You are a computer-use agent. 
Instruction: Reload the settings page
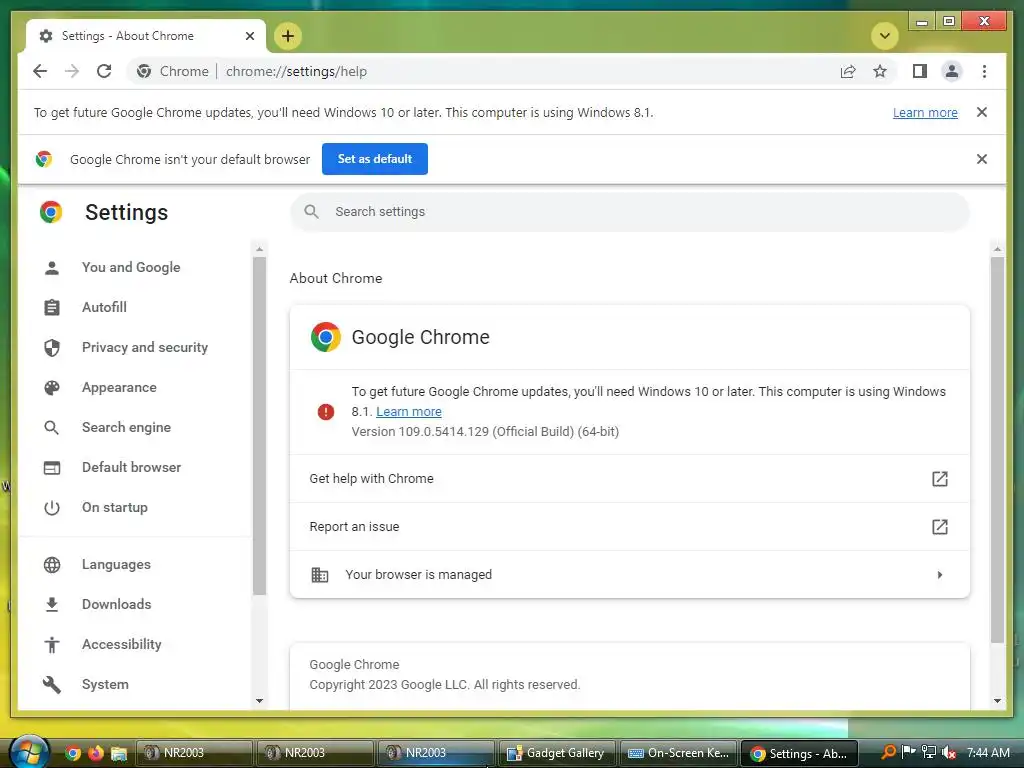(x=104, y=71)
